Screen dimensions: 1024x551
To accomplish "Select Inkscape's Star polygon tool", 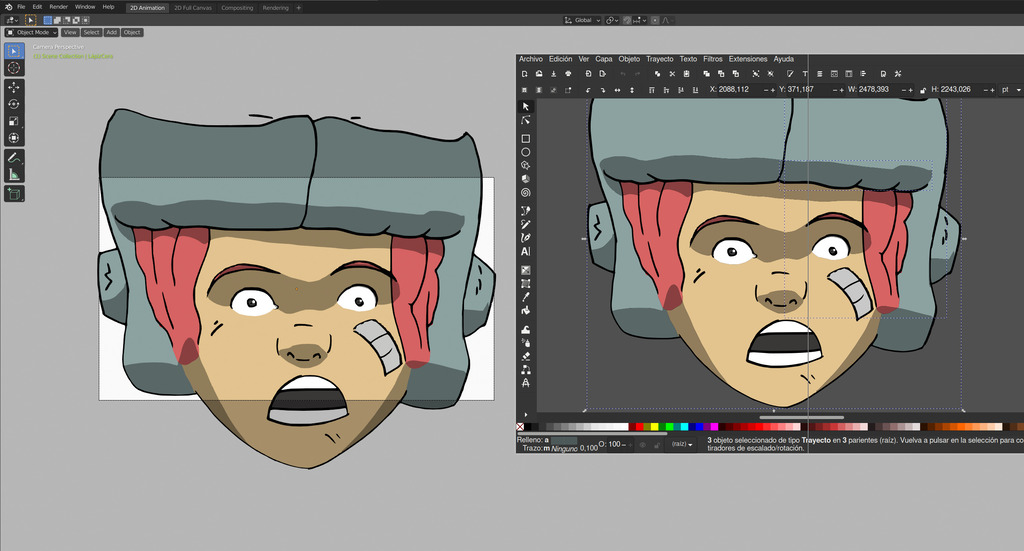I will (x=526, y=165).
